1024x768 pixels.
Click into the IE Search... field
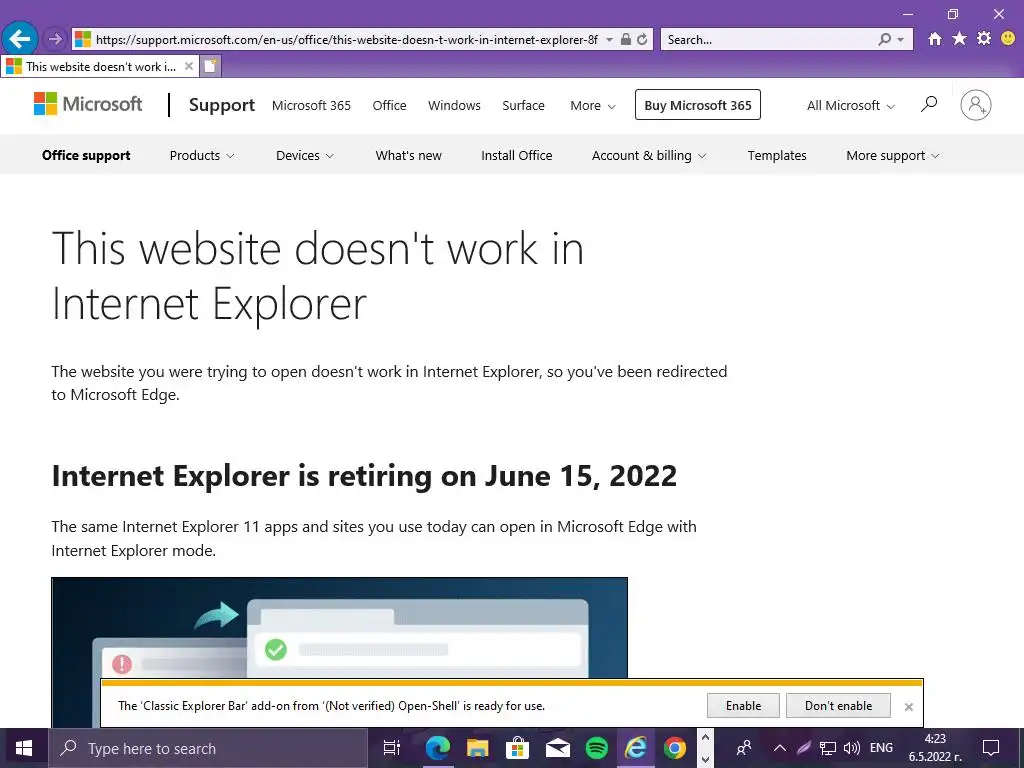coord(767,39)
